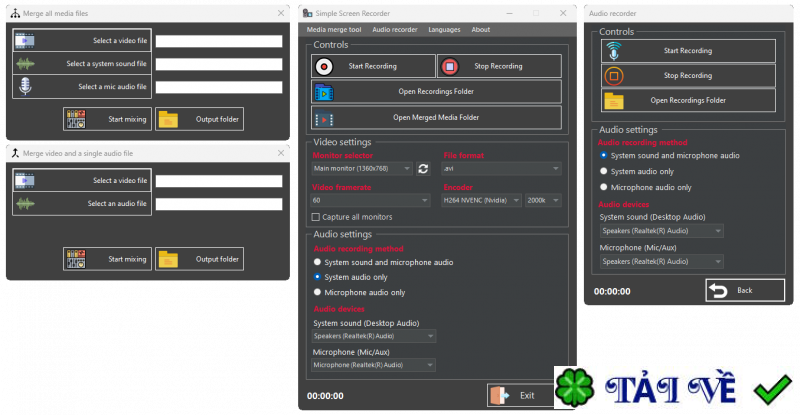The width and height of the screenshot is (800, 415).
Task: Click video path field in Merge video and single audio
Action: coord(219,181)
